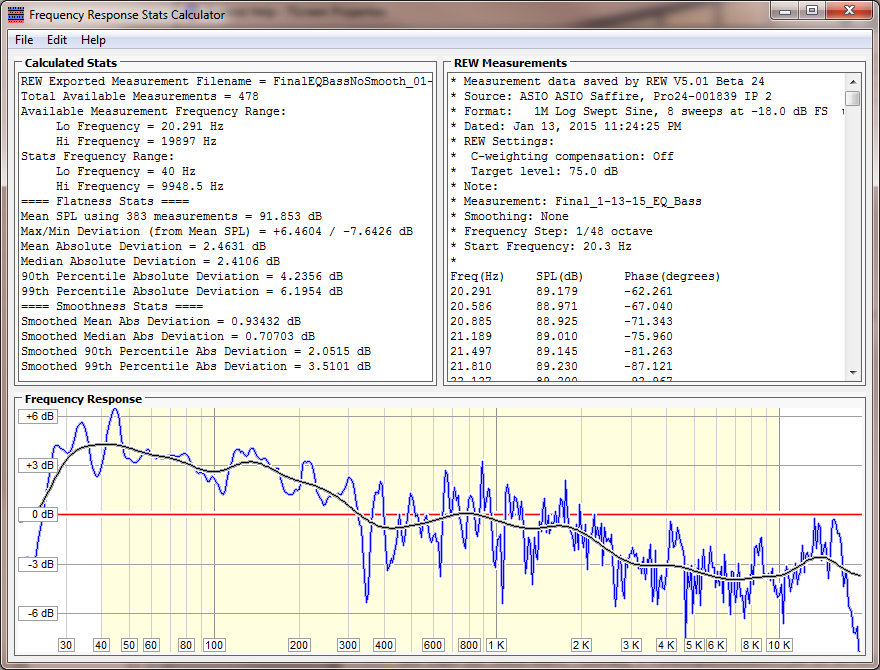The width and height of the screenshot is (880, 670).
Task: Click the Smoothing: None line in REW Measurements
Action: point(509,216)
